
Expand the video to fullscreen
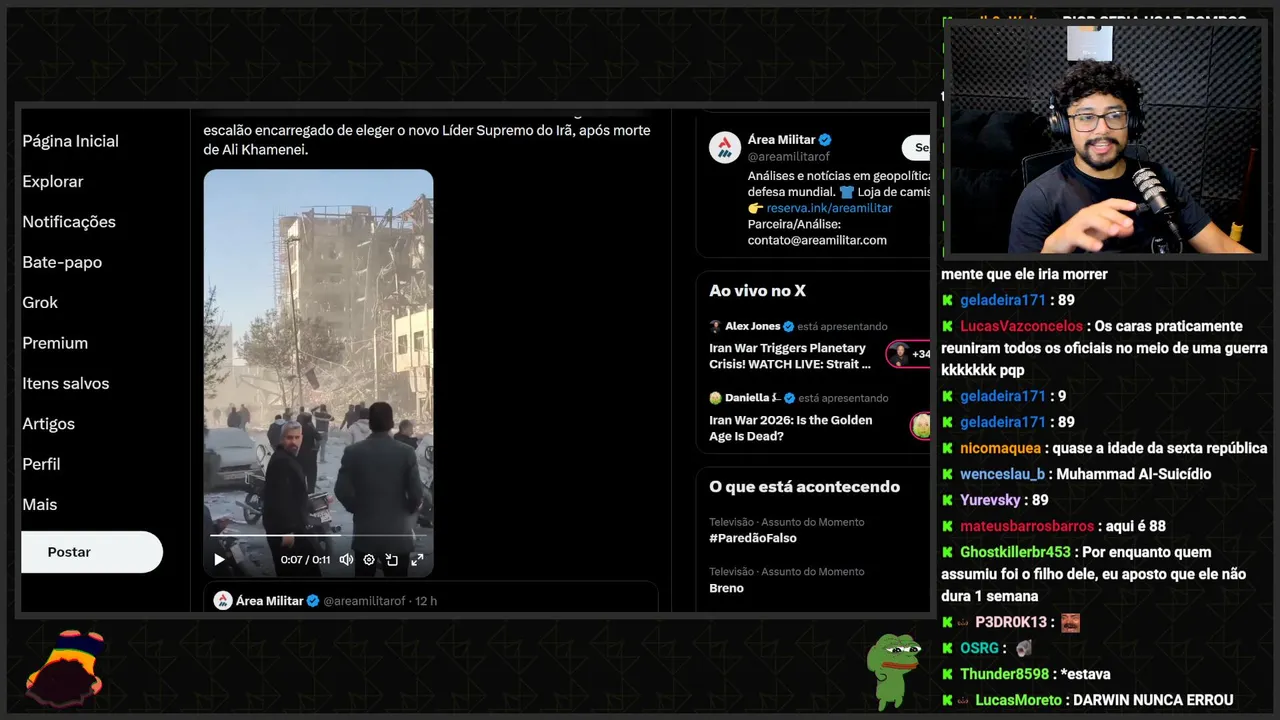point(417,560)
